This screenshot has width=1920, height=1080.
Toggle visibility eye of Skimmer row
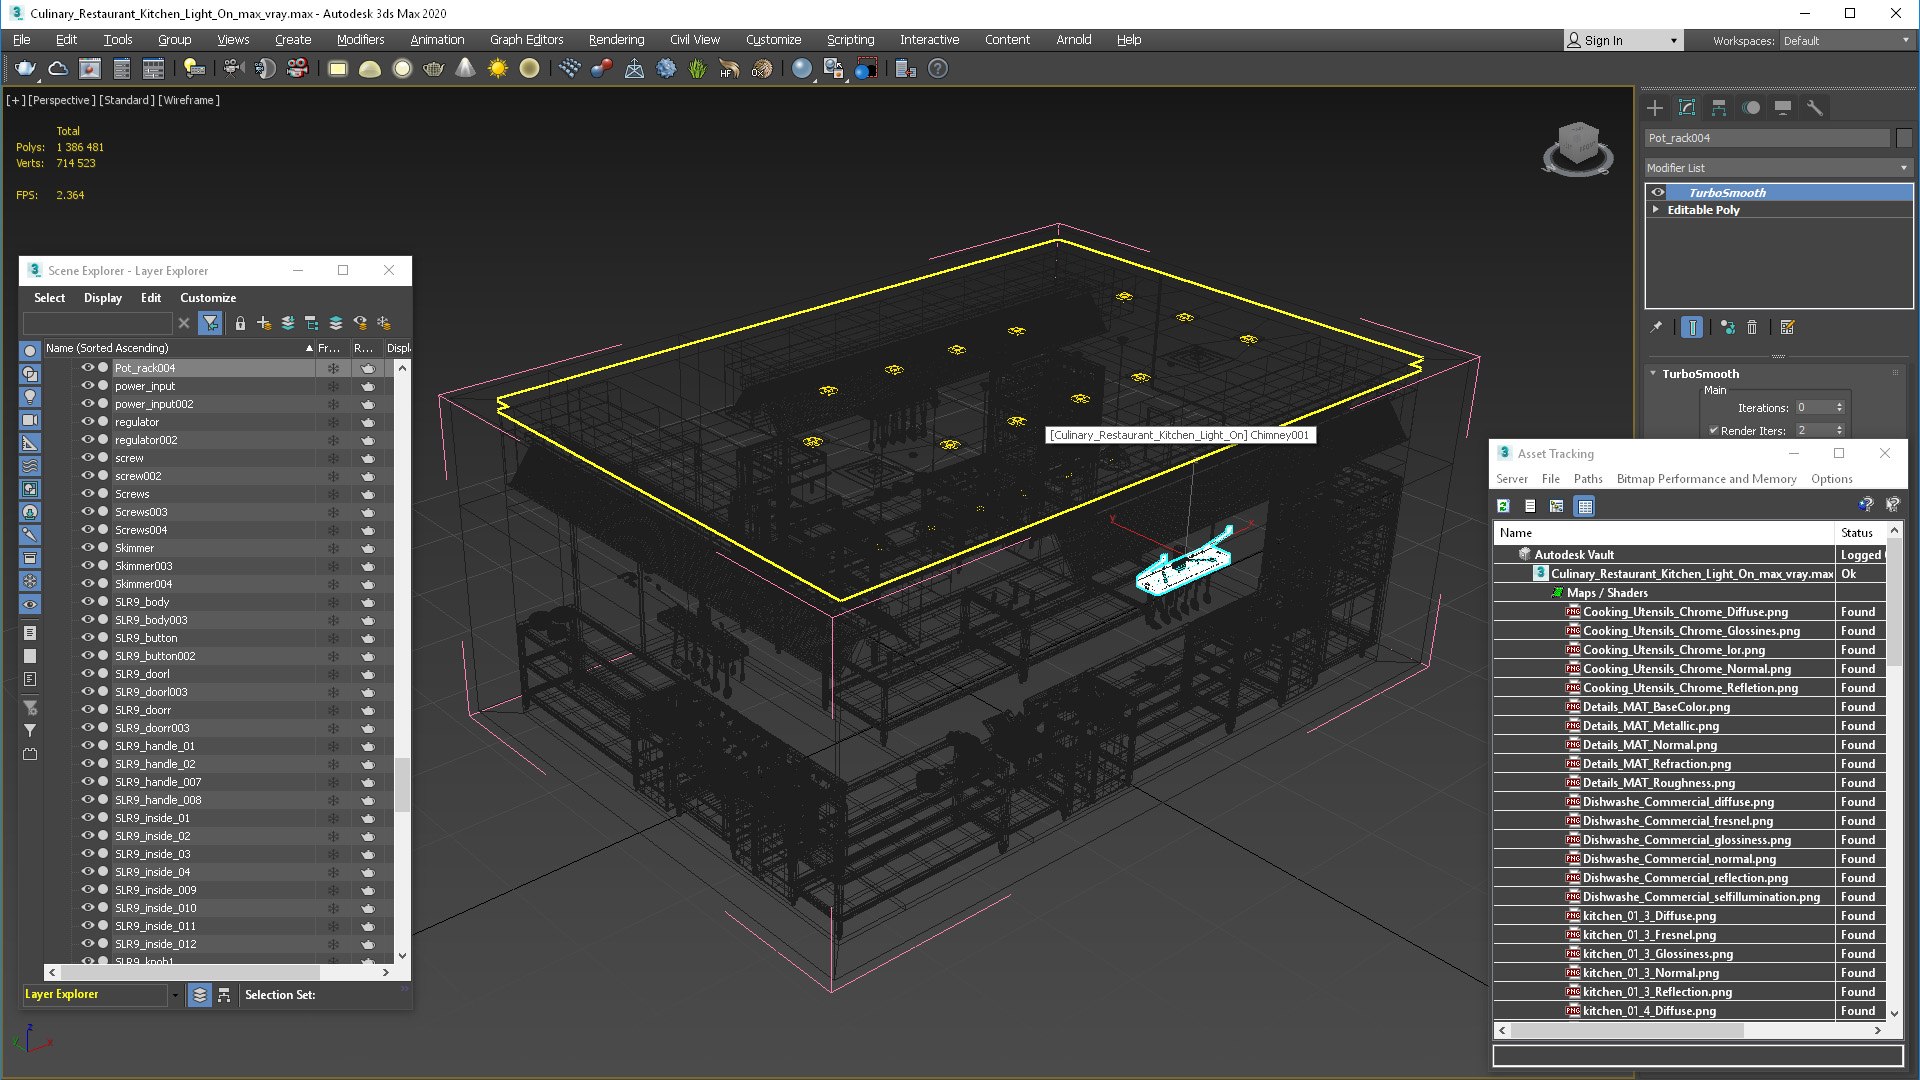point(87,548)
